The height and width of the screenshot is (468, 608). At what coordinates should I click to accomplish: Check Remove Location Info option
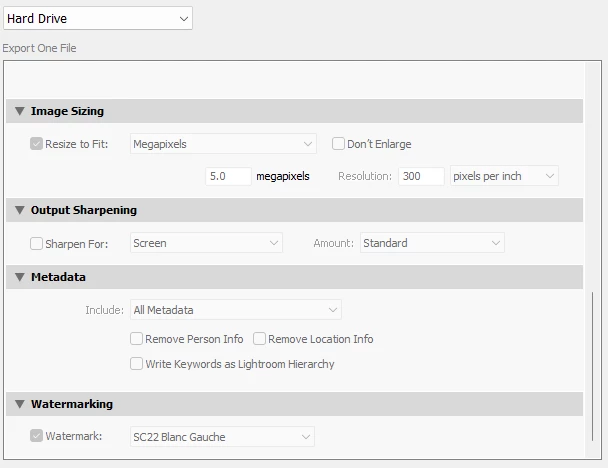click(x=260, y=339)
